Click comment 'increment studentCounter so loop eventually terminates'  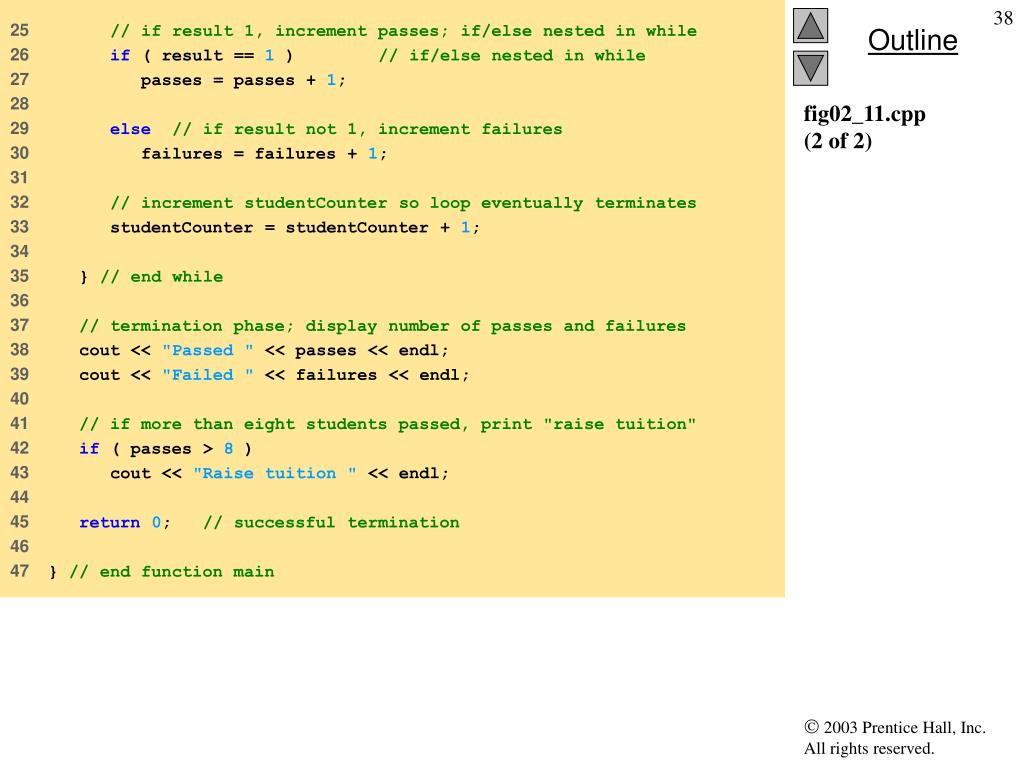click(x=404, y=203)
